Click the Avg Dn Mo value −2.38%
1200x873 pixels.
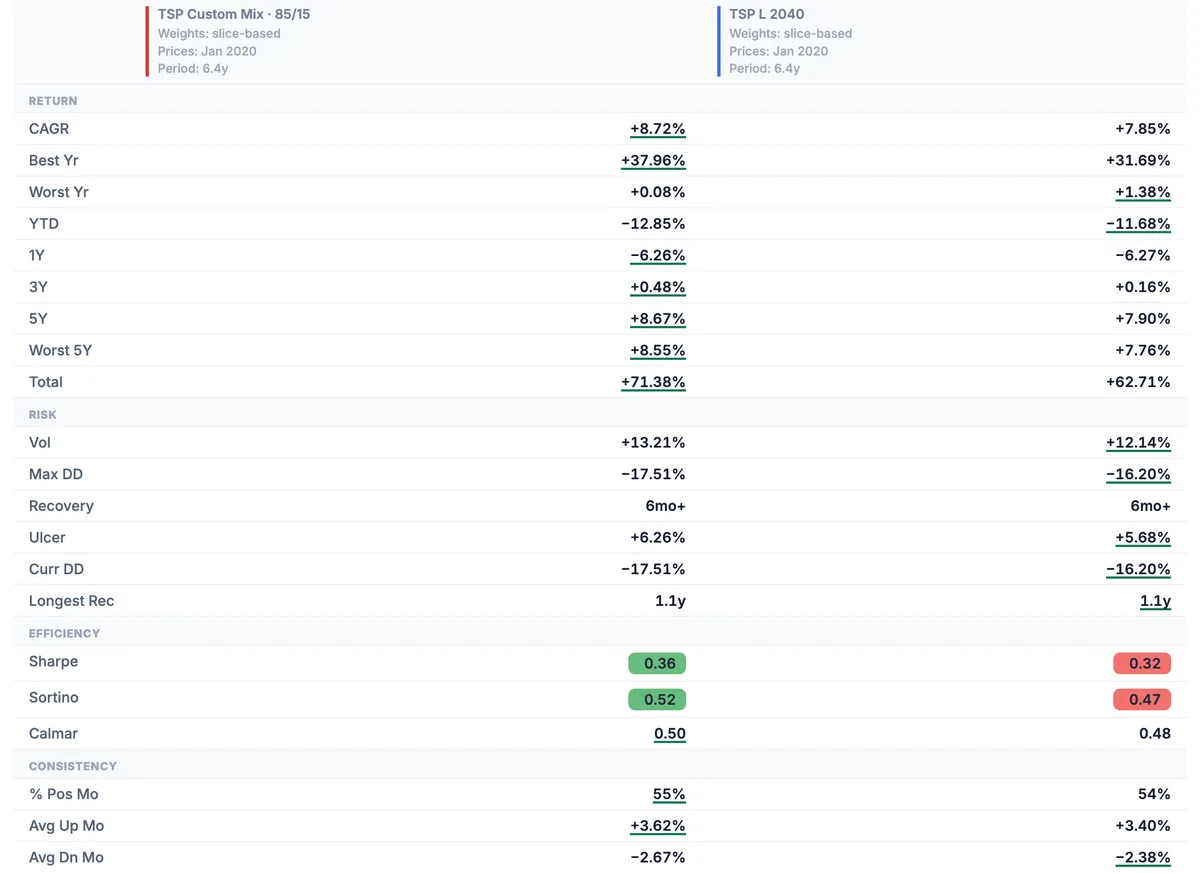pos(1143,858)
